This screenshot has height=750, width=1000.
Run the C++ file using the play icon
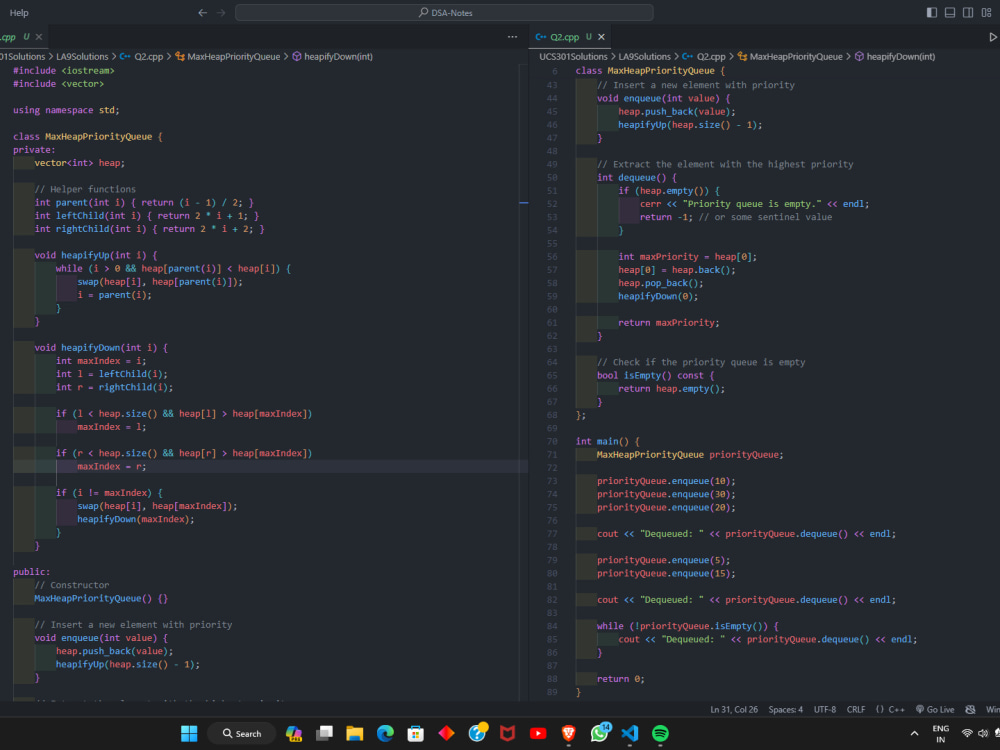pos(993,36)
